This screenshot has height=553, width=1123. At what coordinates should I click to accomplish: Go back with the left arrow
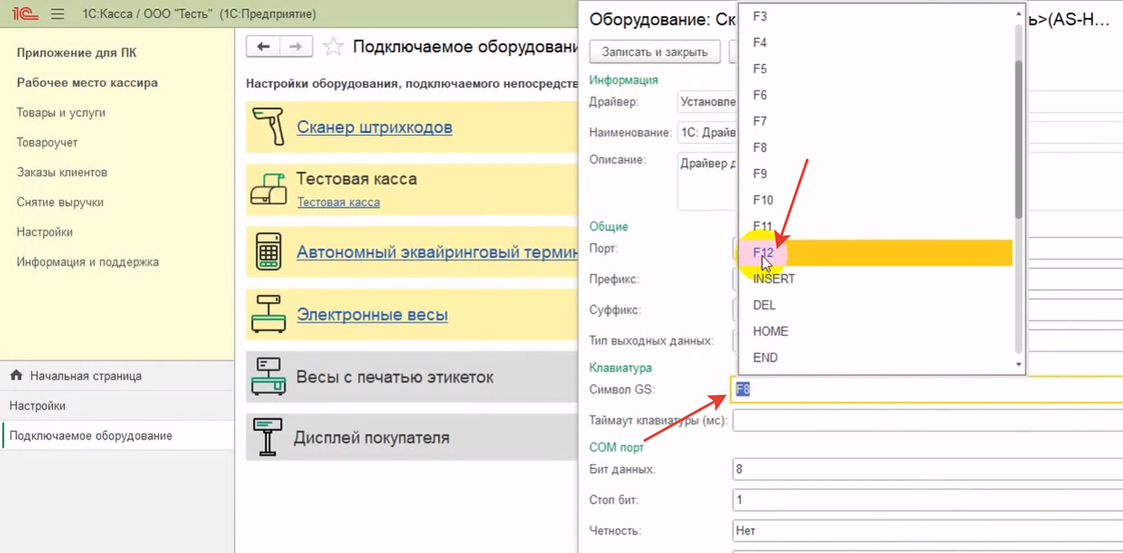click(263, 47)
